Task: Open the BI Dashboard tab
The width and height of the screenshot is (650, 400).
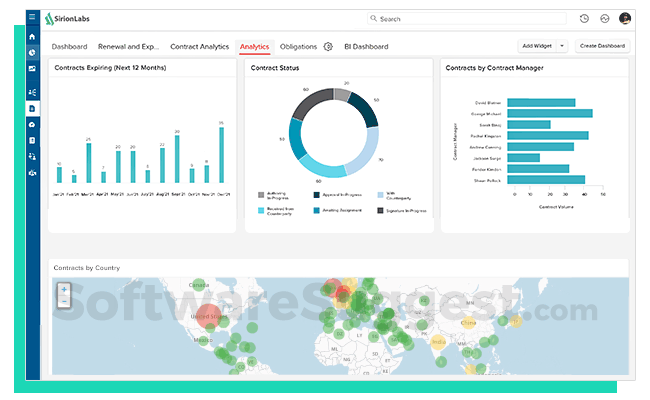Action: point(366,46)
